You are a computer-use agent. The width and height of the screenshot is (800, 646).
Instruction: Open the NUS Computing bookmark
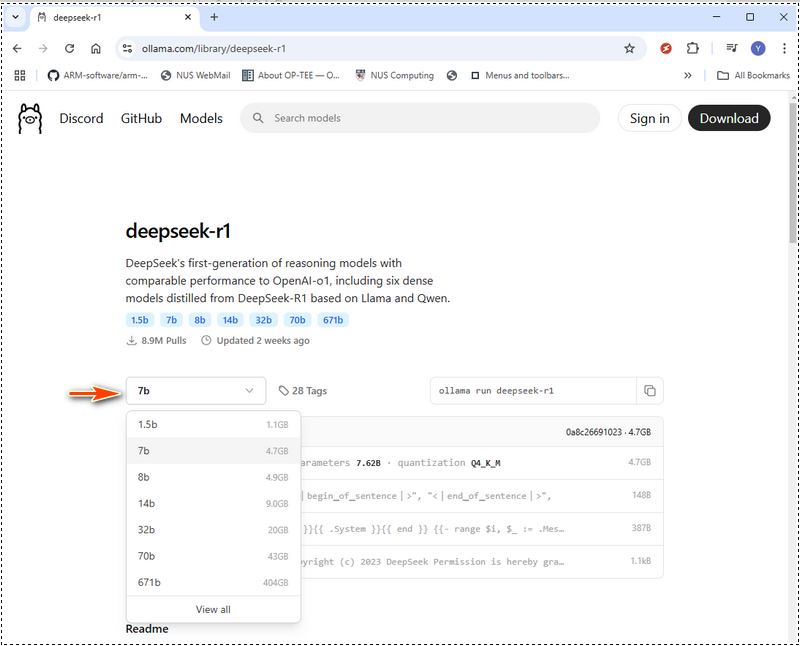(395, 76)
